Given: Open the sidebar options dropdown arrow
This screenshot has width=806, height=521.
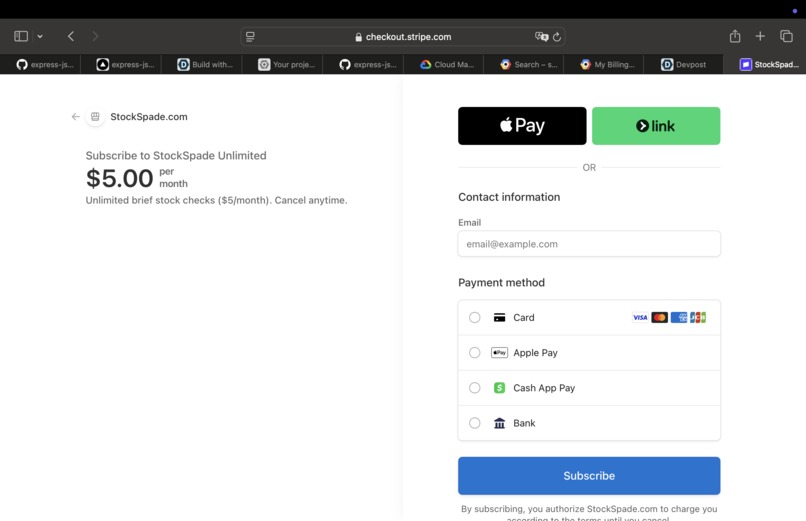Looking at the screenshot, I should tap(40, 36).
